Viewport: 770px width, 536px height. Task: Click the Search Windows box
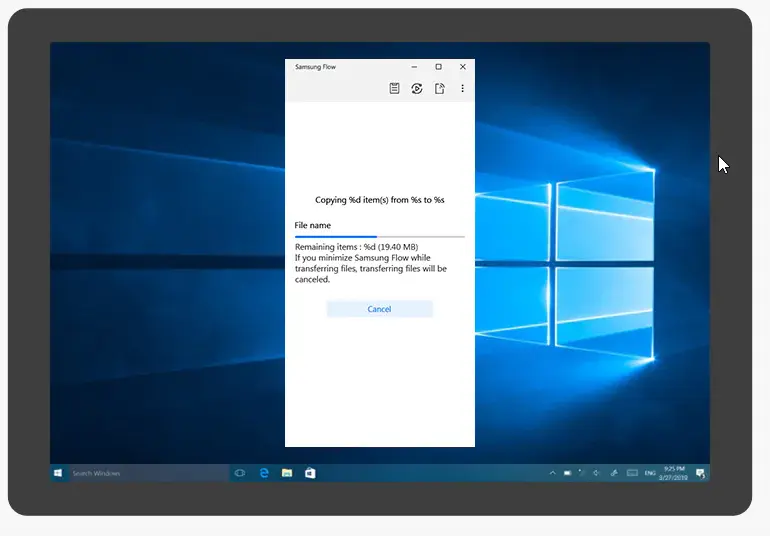click(x=149, y=473)
